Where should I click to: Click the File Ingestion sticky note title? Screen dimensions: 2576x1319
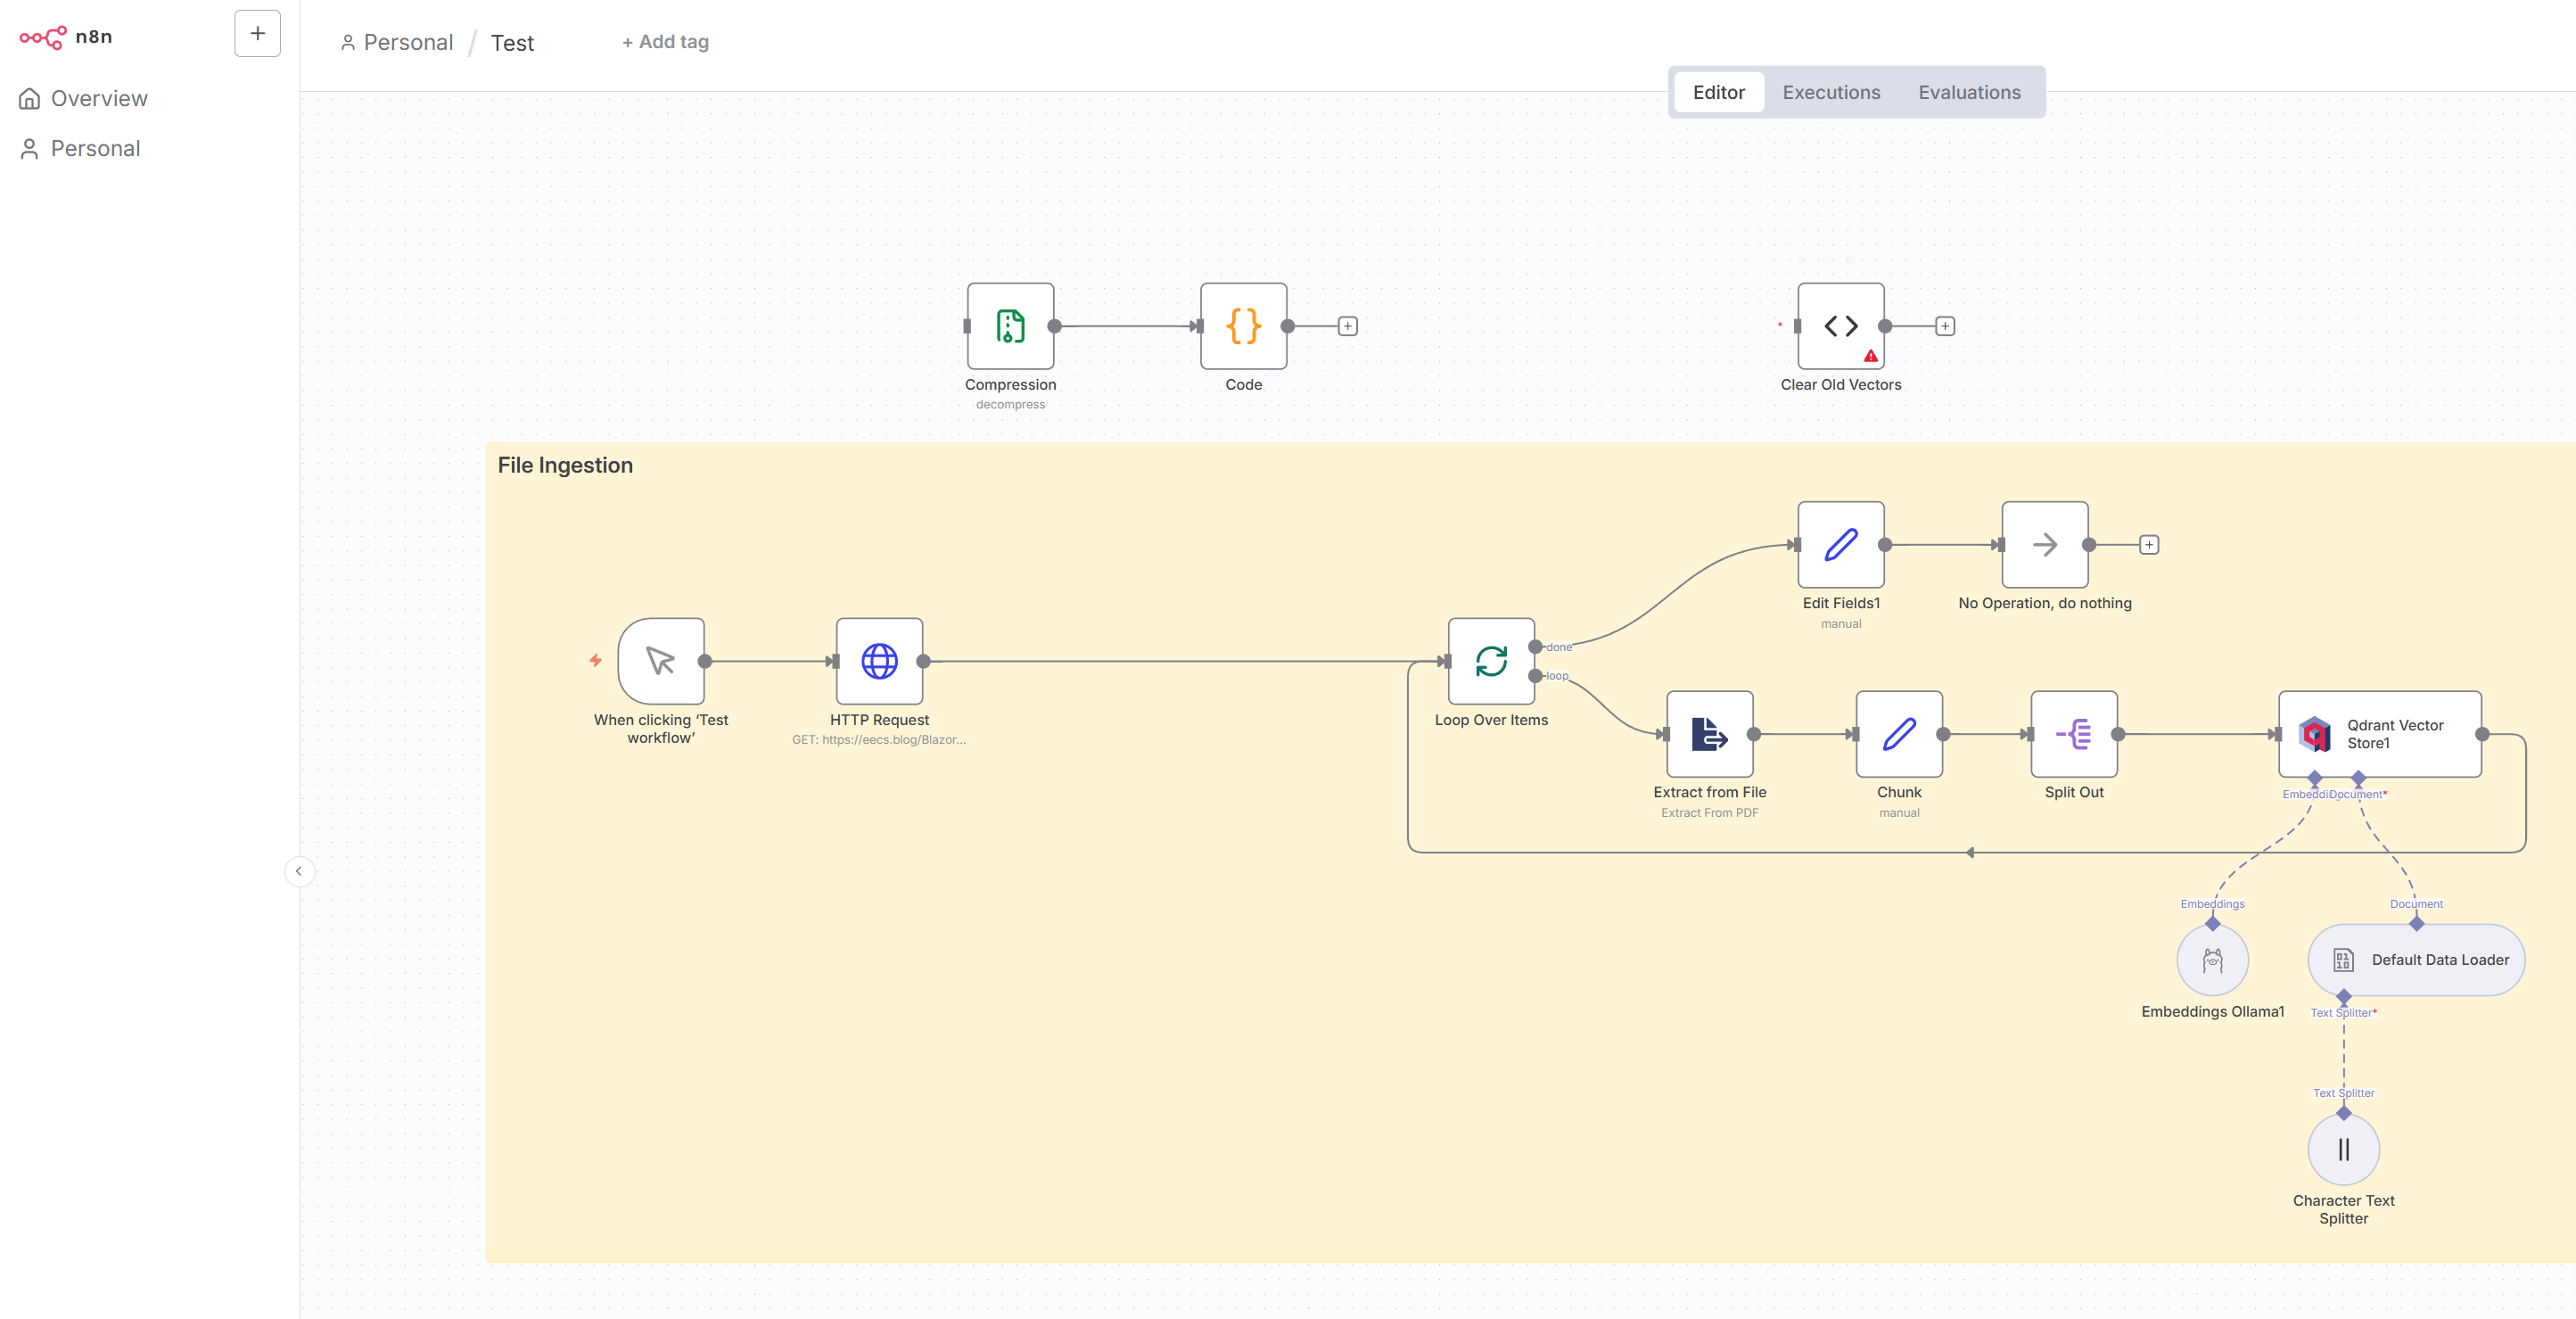[565, 465]
